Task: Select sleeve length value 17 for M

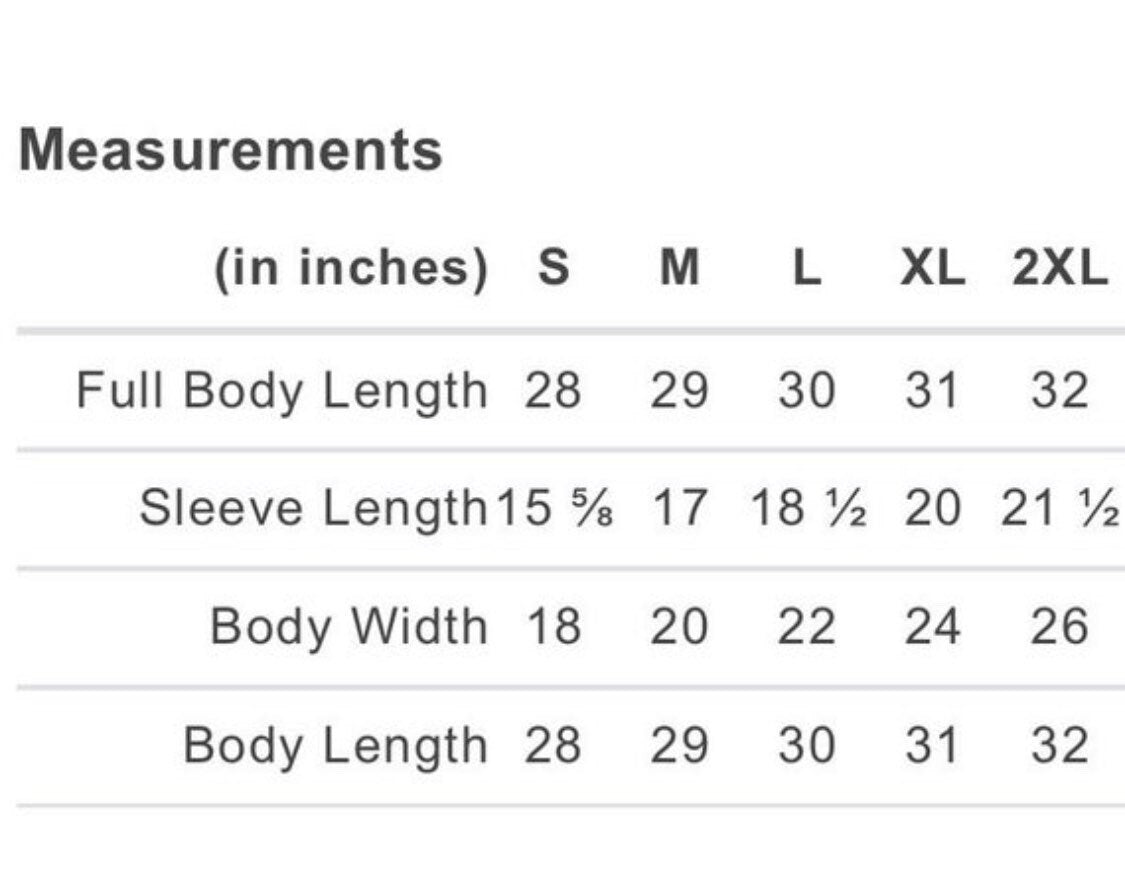Action: [680, 508]
